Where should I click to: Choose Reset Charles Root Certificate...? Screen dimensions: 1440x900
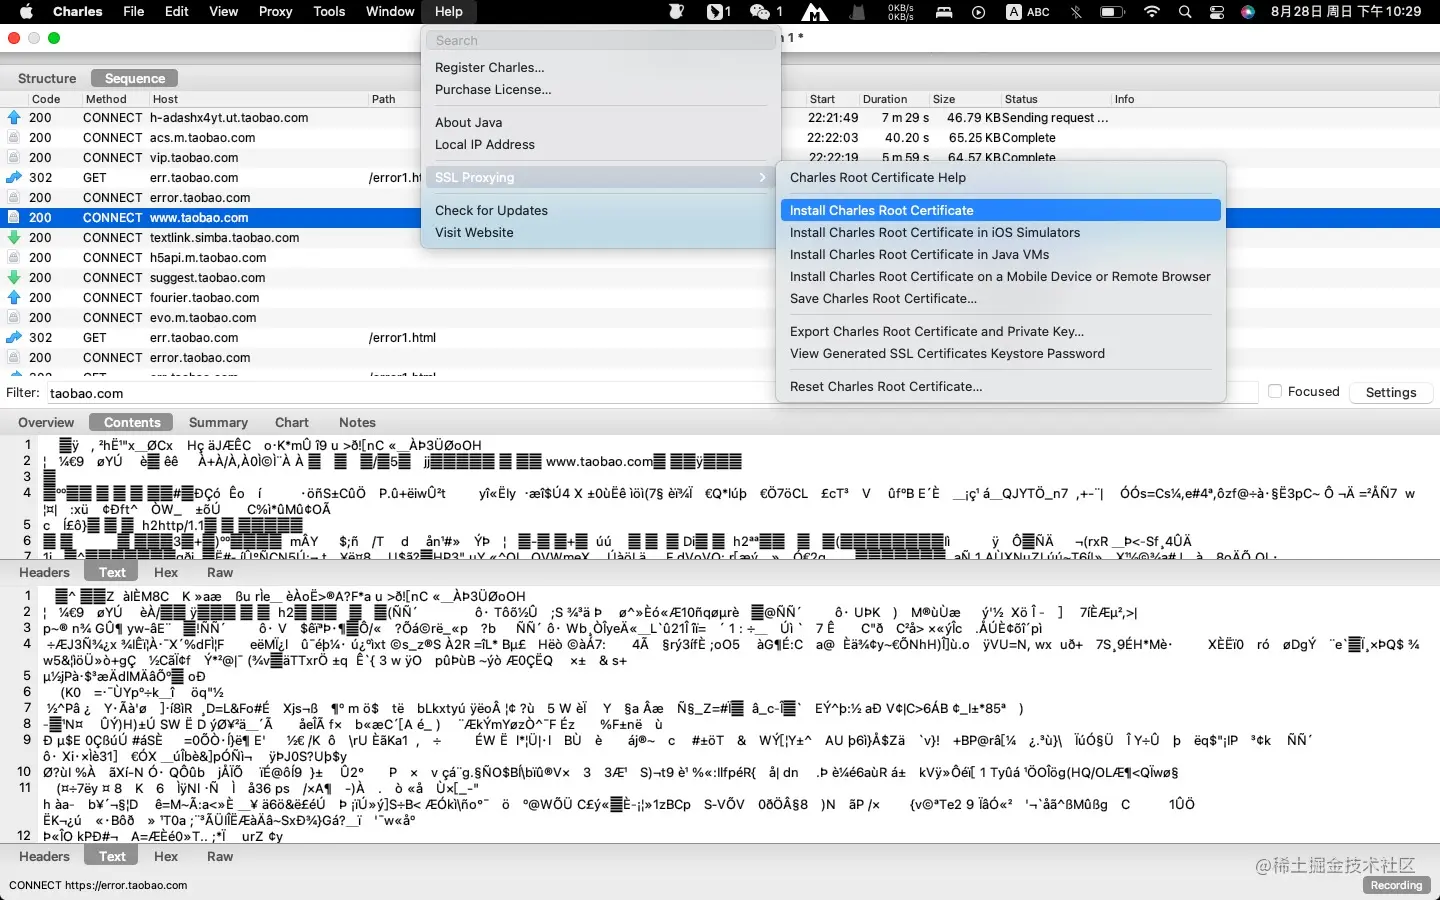click(1000, 386)
